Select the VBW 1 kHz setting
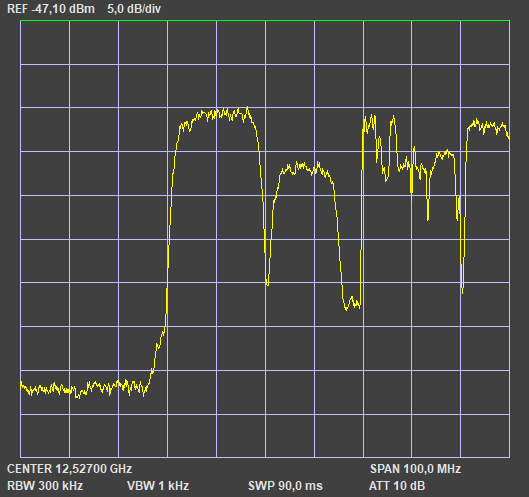The width and height of the screenshot is (529, 497). tap(158, 486)
